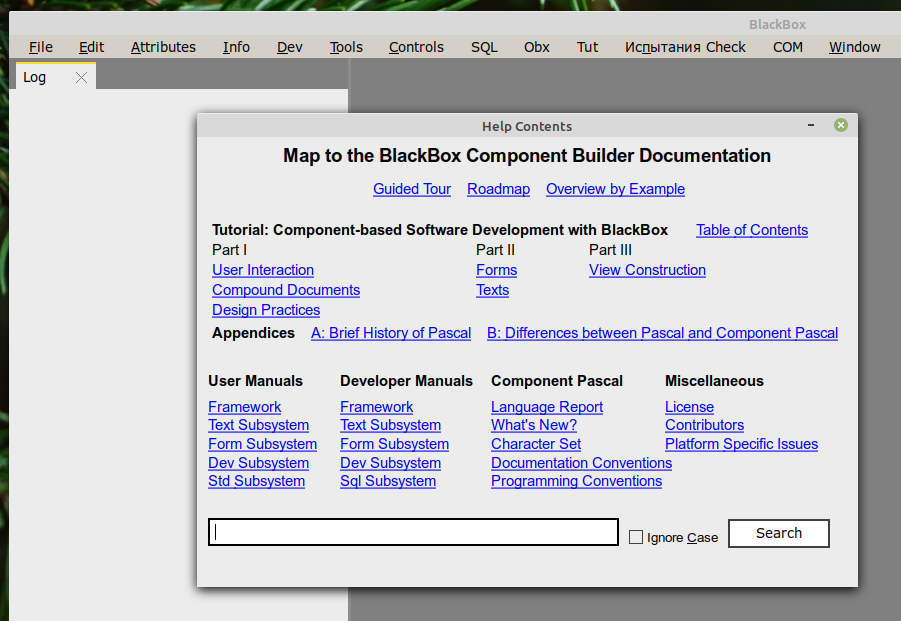Enable the Ignore Case checkbox
901x621 pixels.
(636, 537)
